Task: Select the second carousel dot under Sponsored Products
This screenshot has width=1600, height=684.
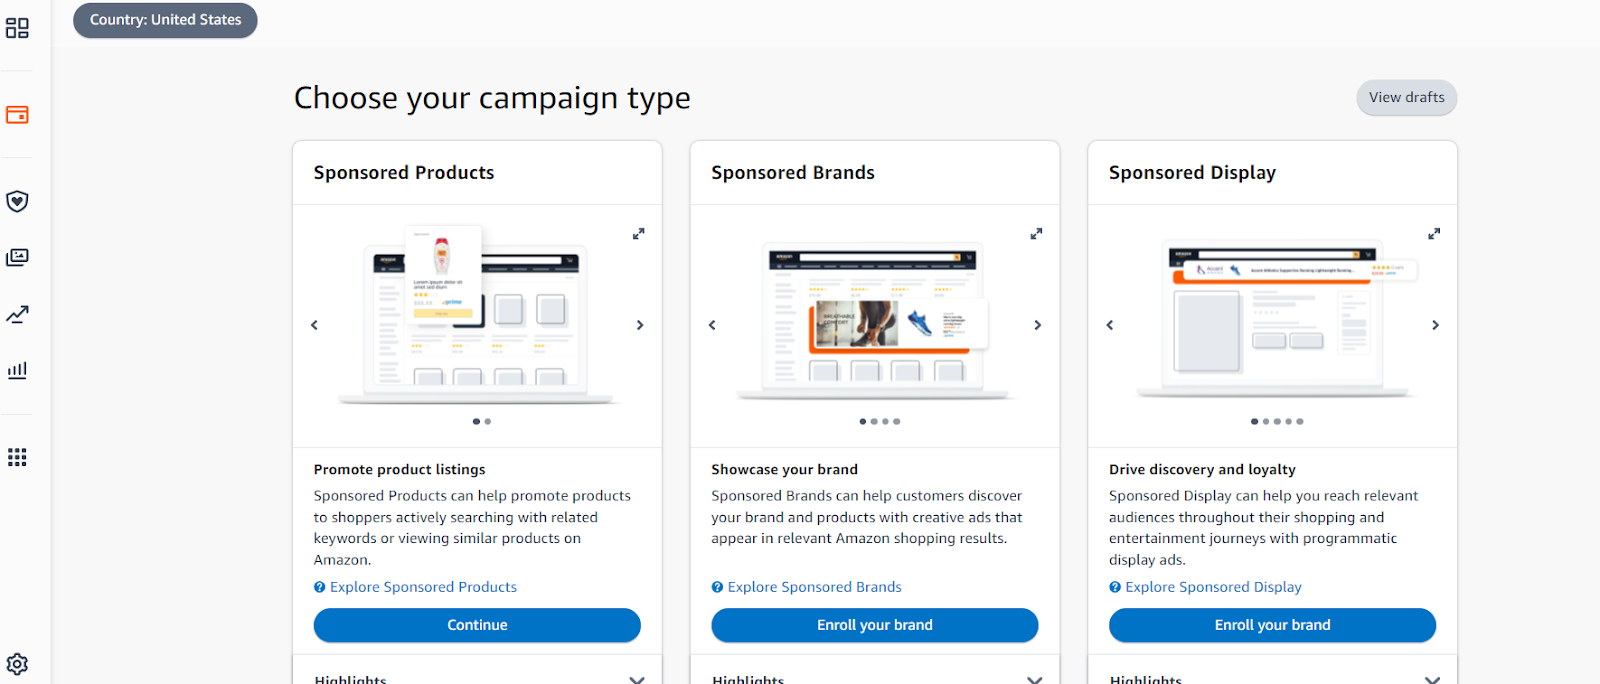Action: (x=487, y=421)
